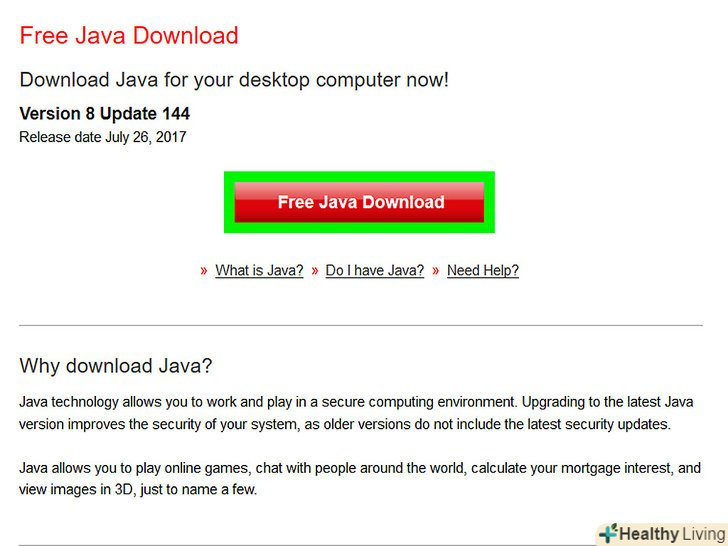This screenshot has height=546, width=728.
Task: Click the red Free Java Download button
Action: (359, 202)
